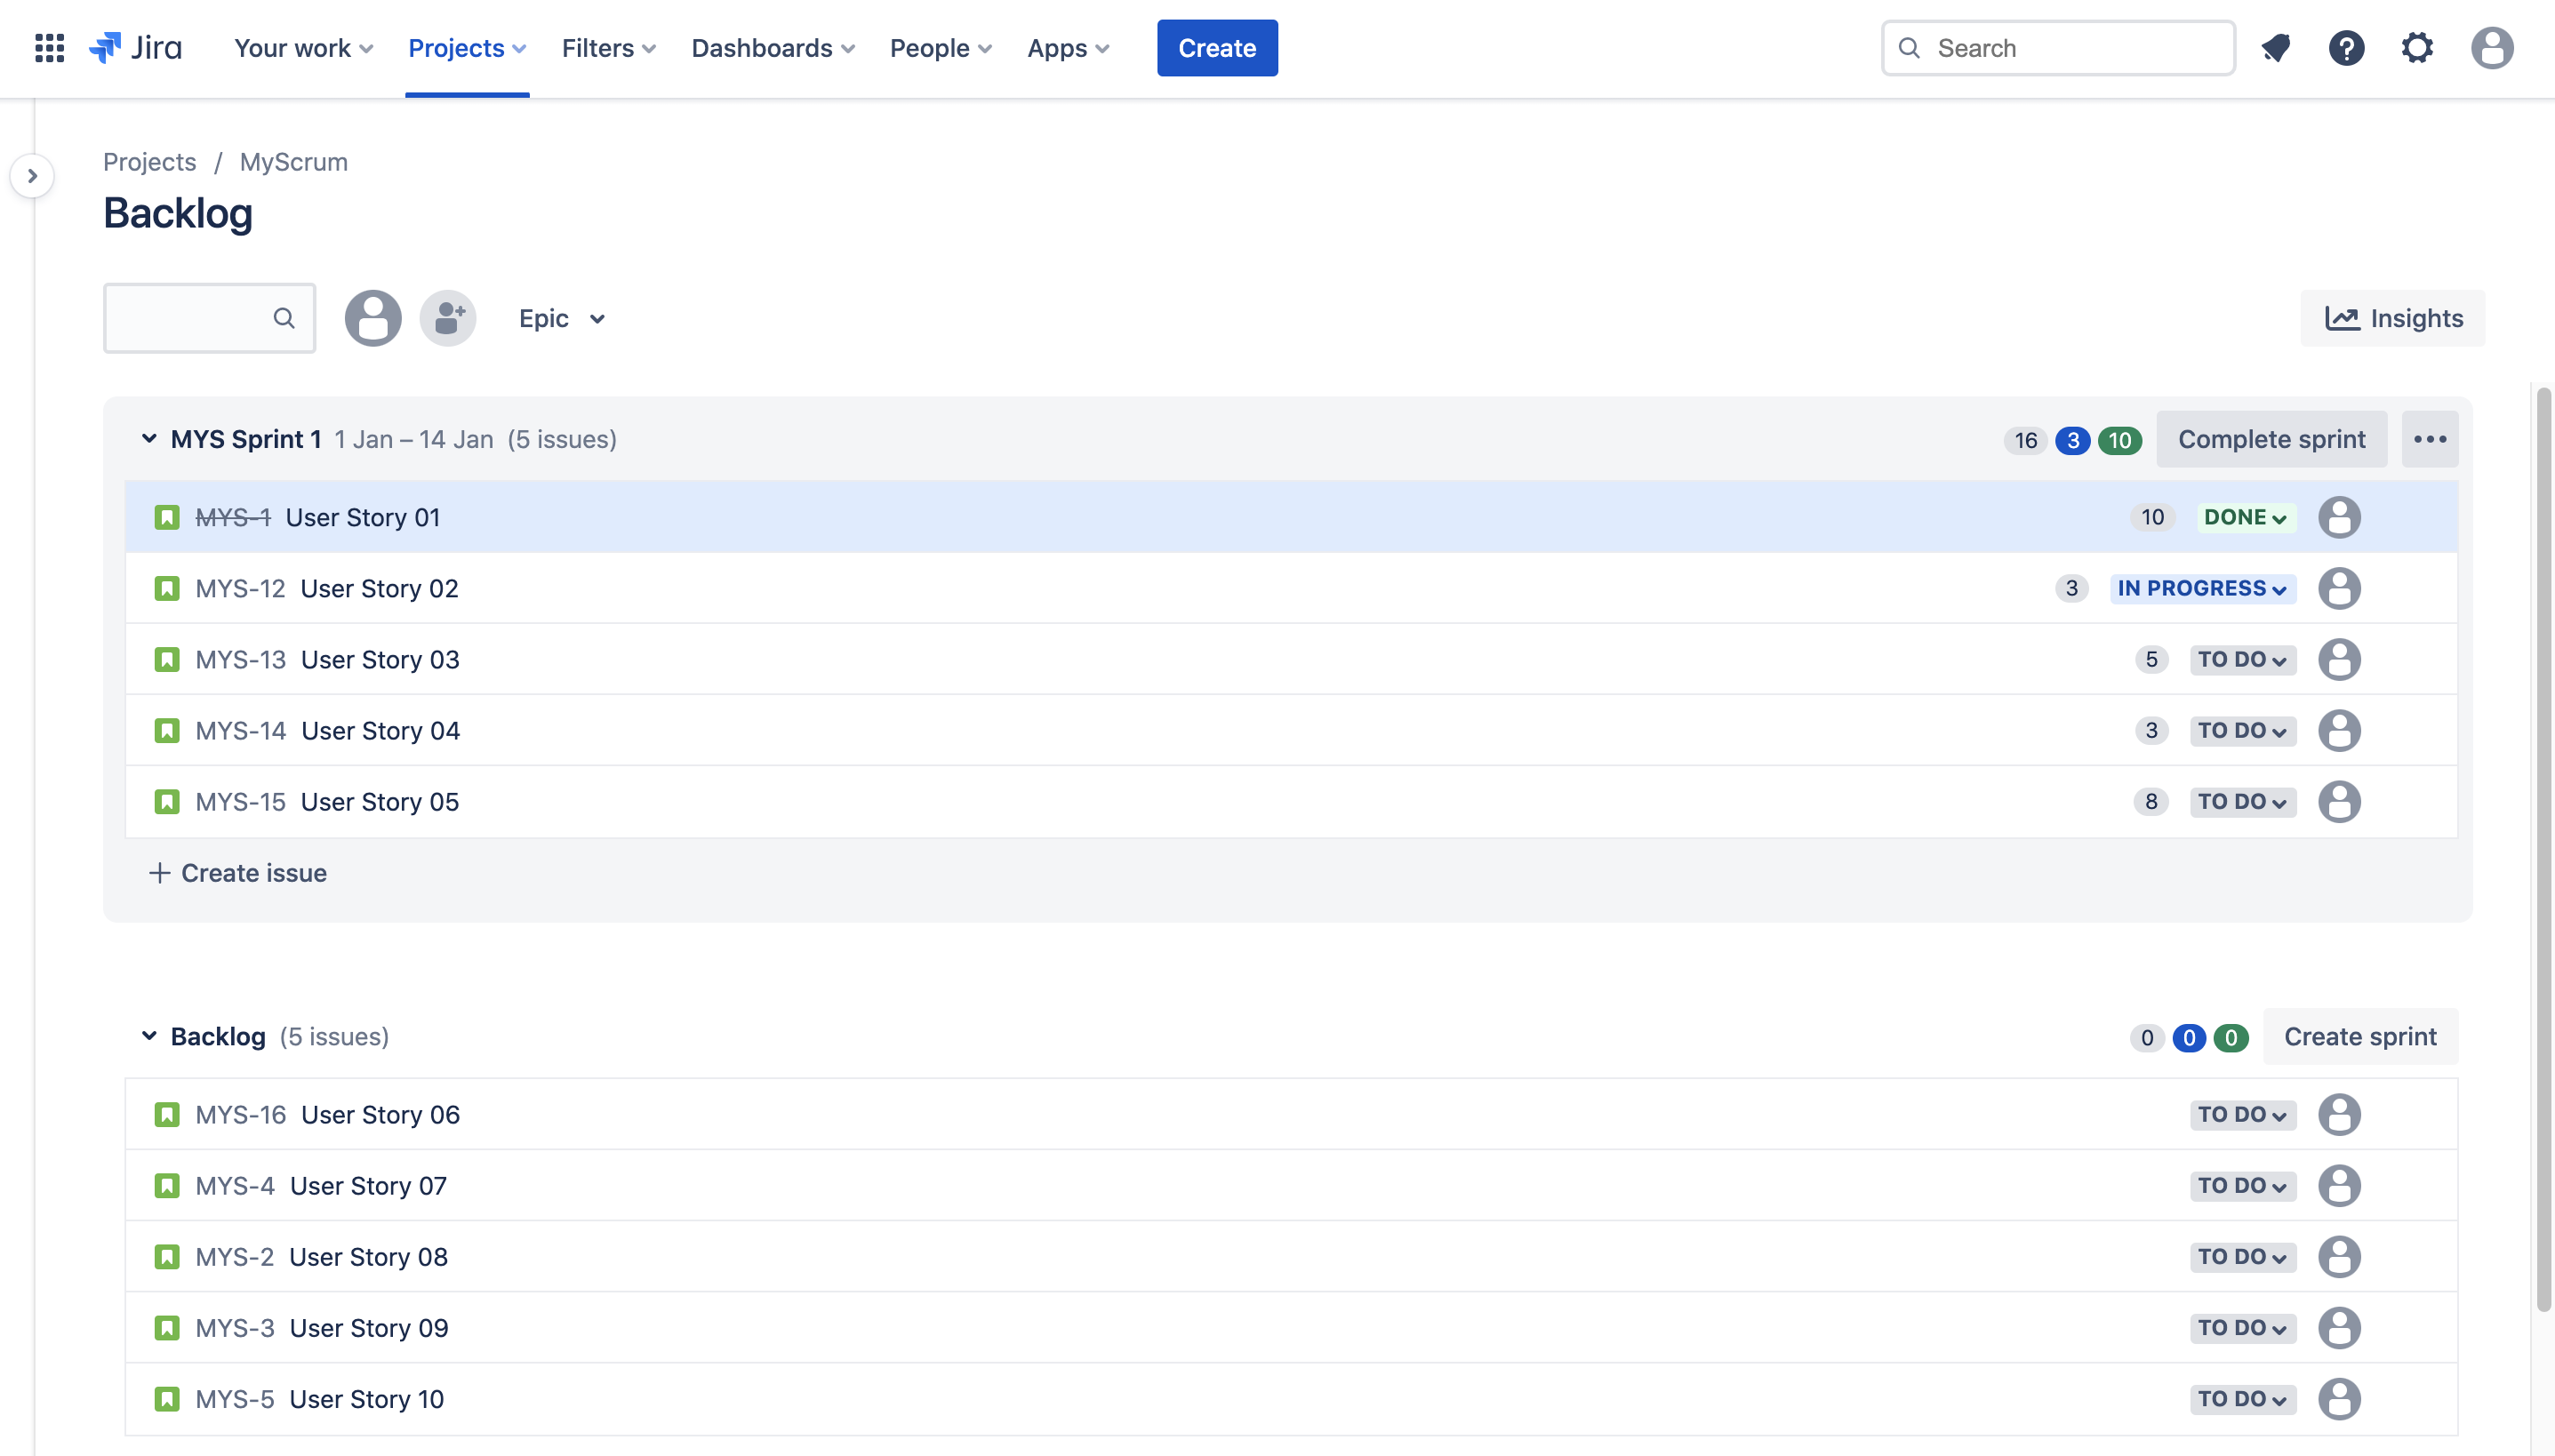
Task: Click the Complete sprint button
Action: pyautogui.click(x=2271, y=439)
